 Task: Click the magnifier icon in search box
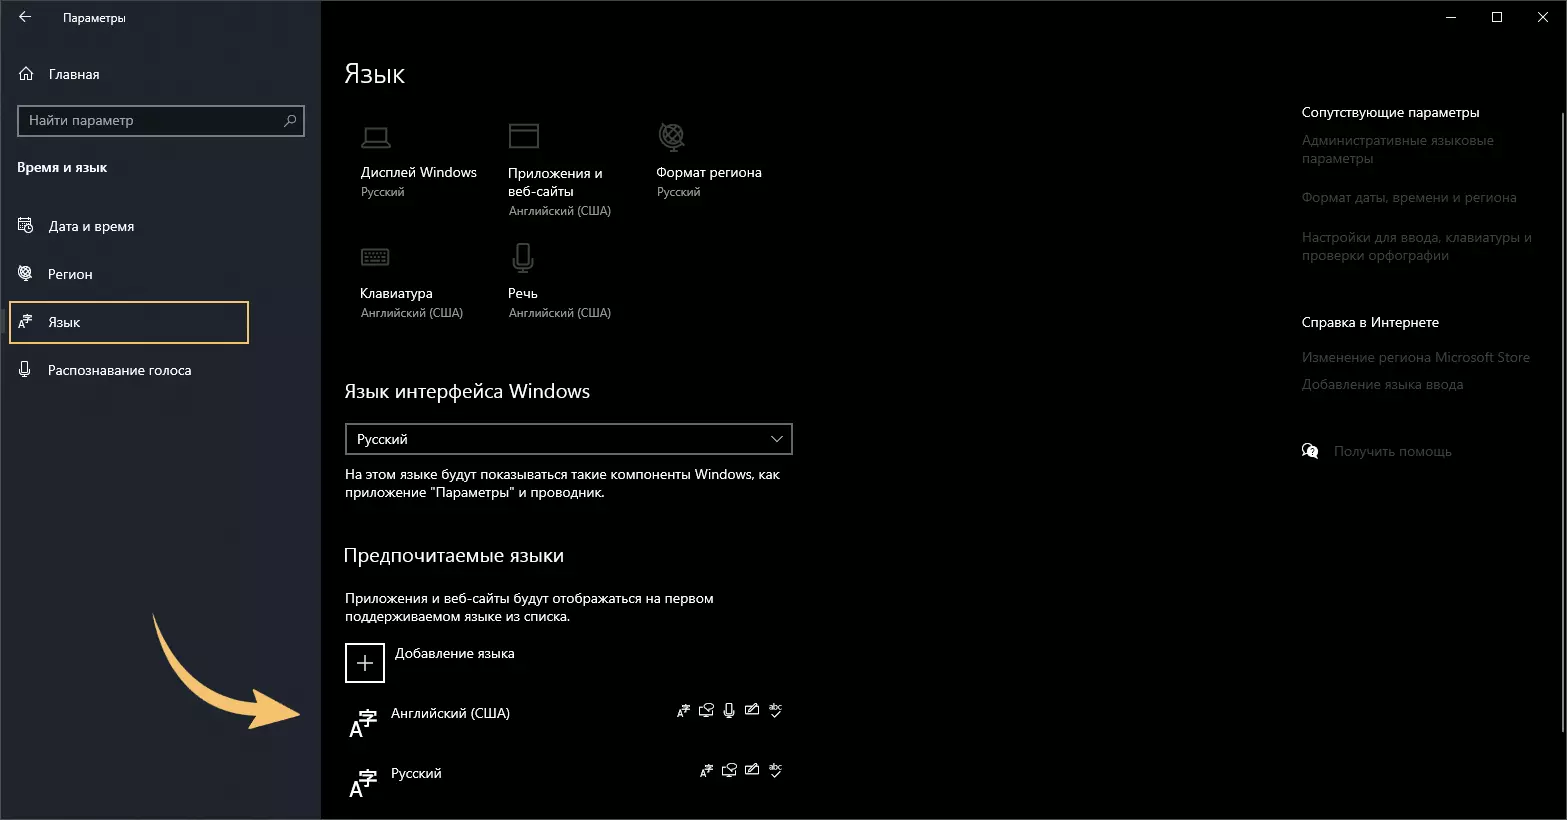290,121
